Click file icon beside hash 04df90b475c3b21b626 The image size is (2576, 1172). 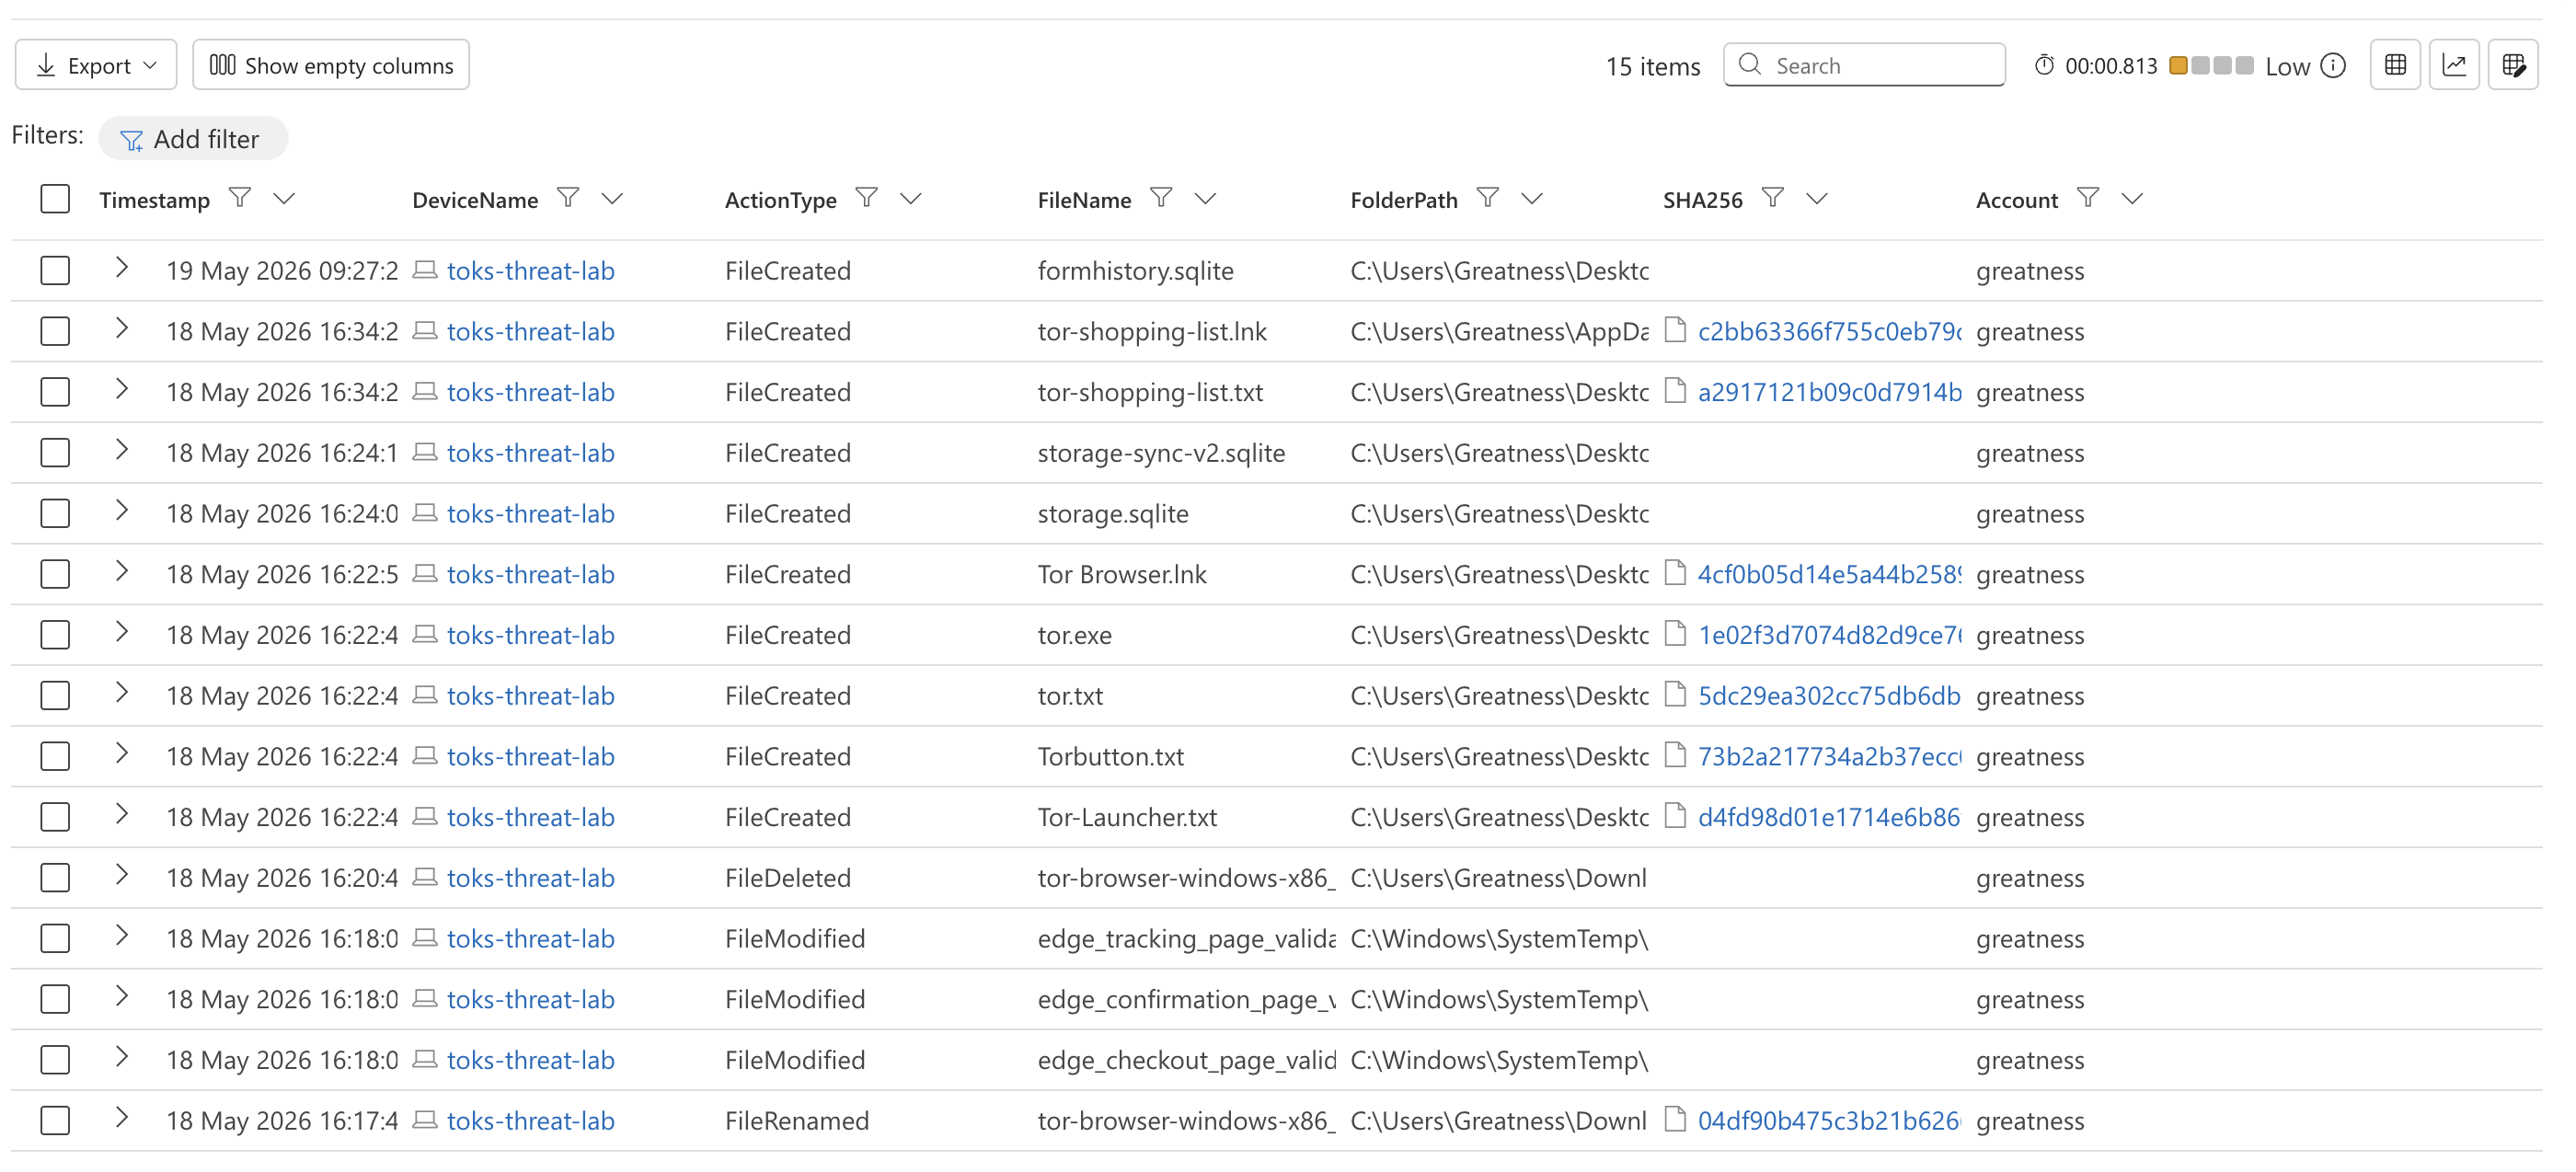coord(1676,1119)
